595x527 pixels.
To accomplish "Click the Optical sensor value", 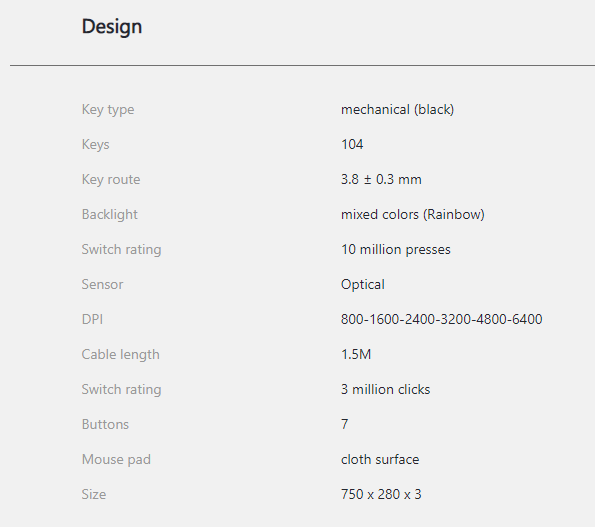I will 362,285.
